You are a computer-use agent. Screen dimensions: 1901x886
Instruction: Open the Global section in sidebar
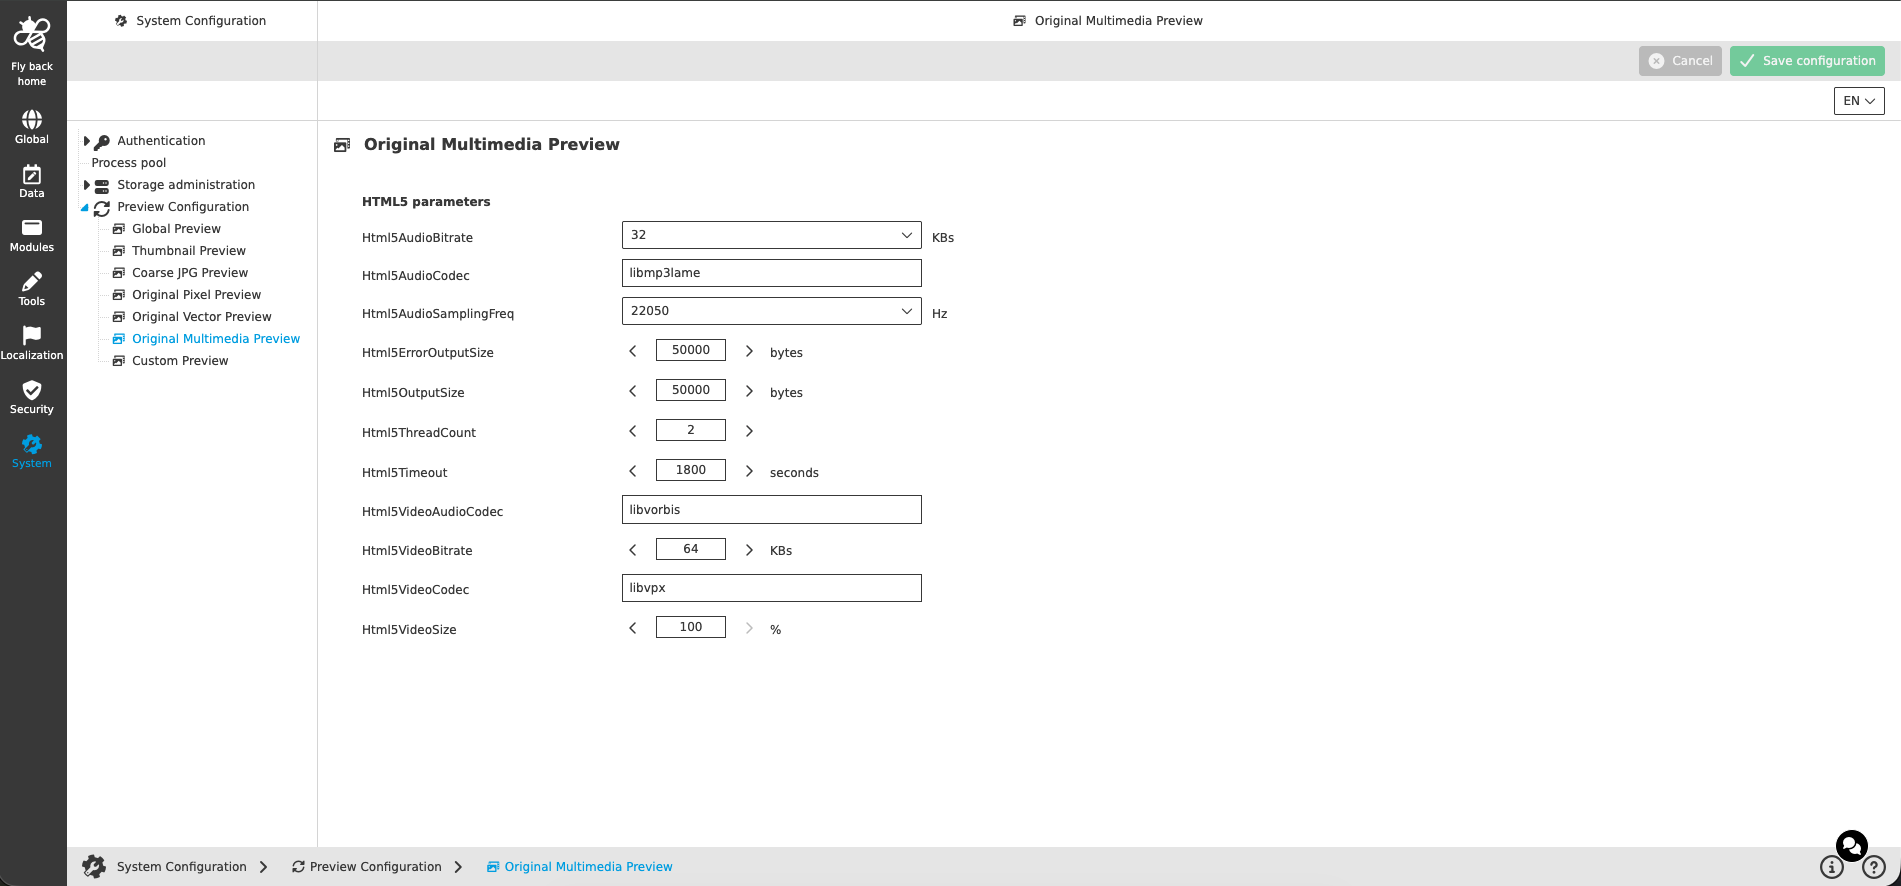pos(32,127)
